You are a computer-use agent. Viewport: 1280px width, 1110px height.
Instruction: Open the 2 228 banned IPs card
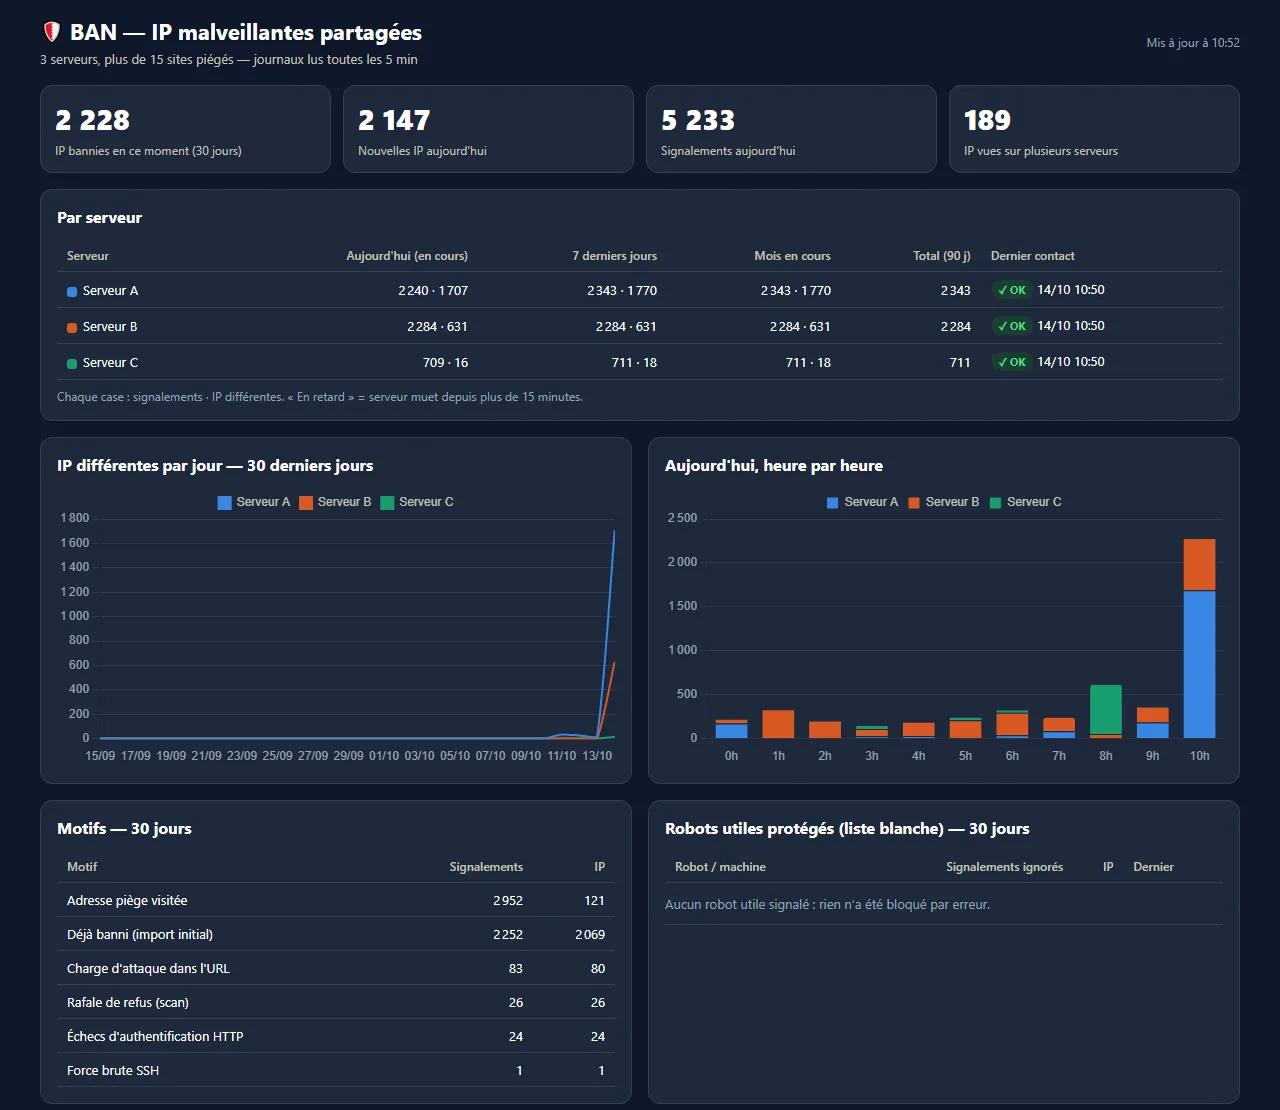(185, 129)
